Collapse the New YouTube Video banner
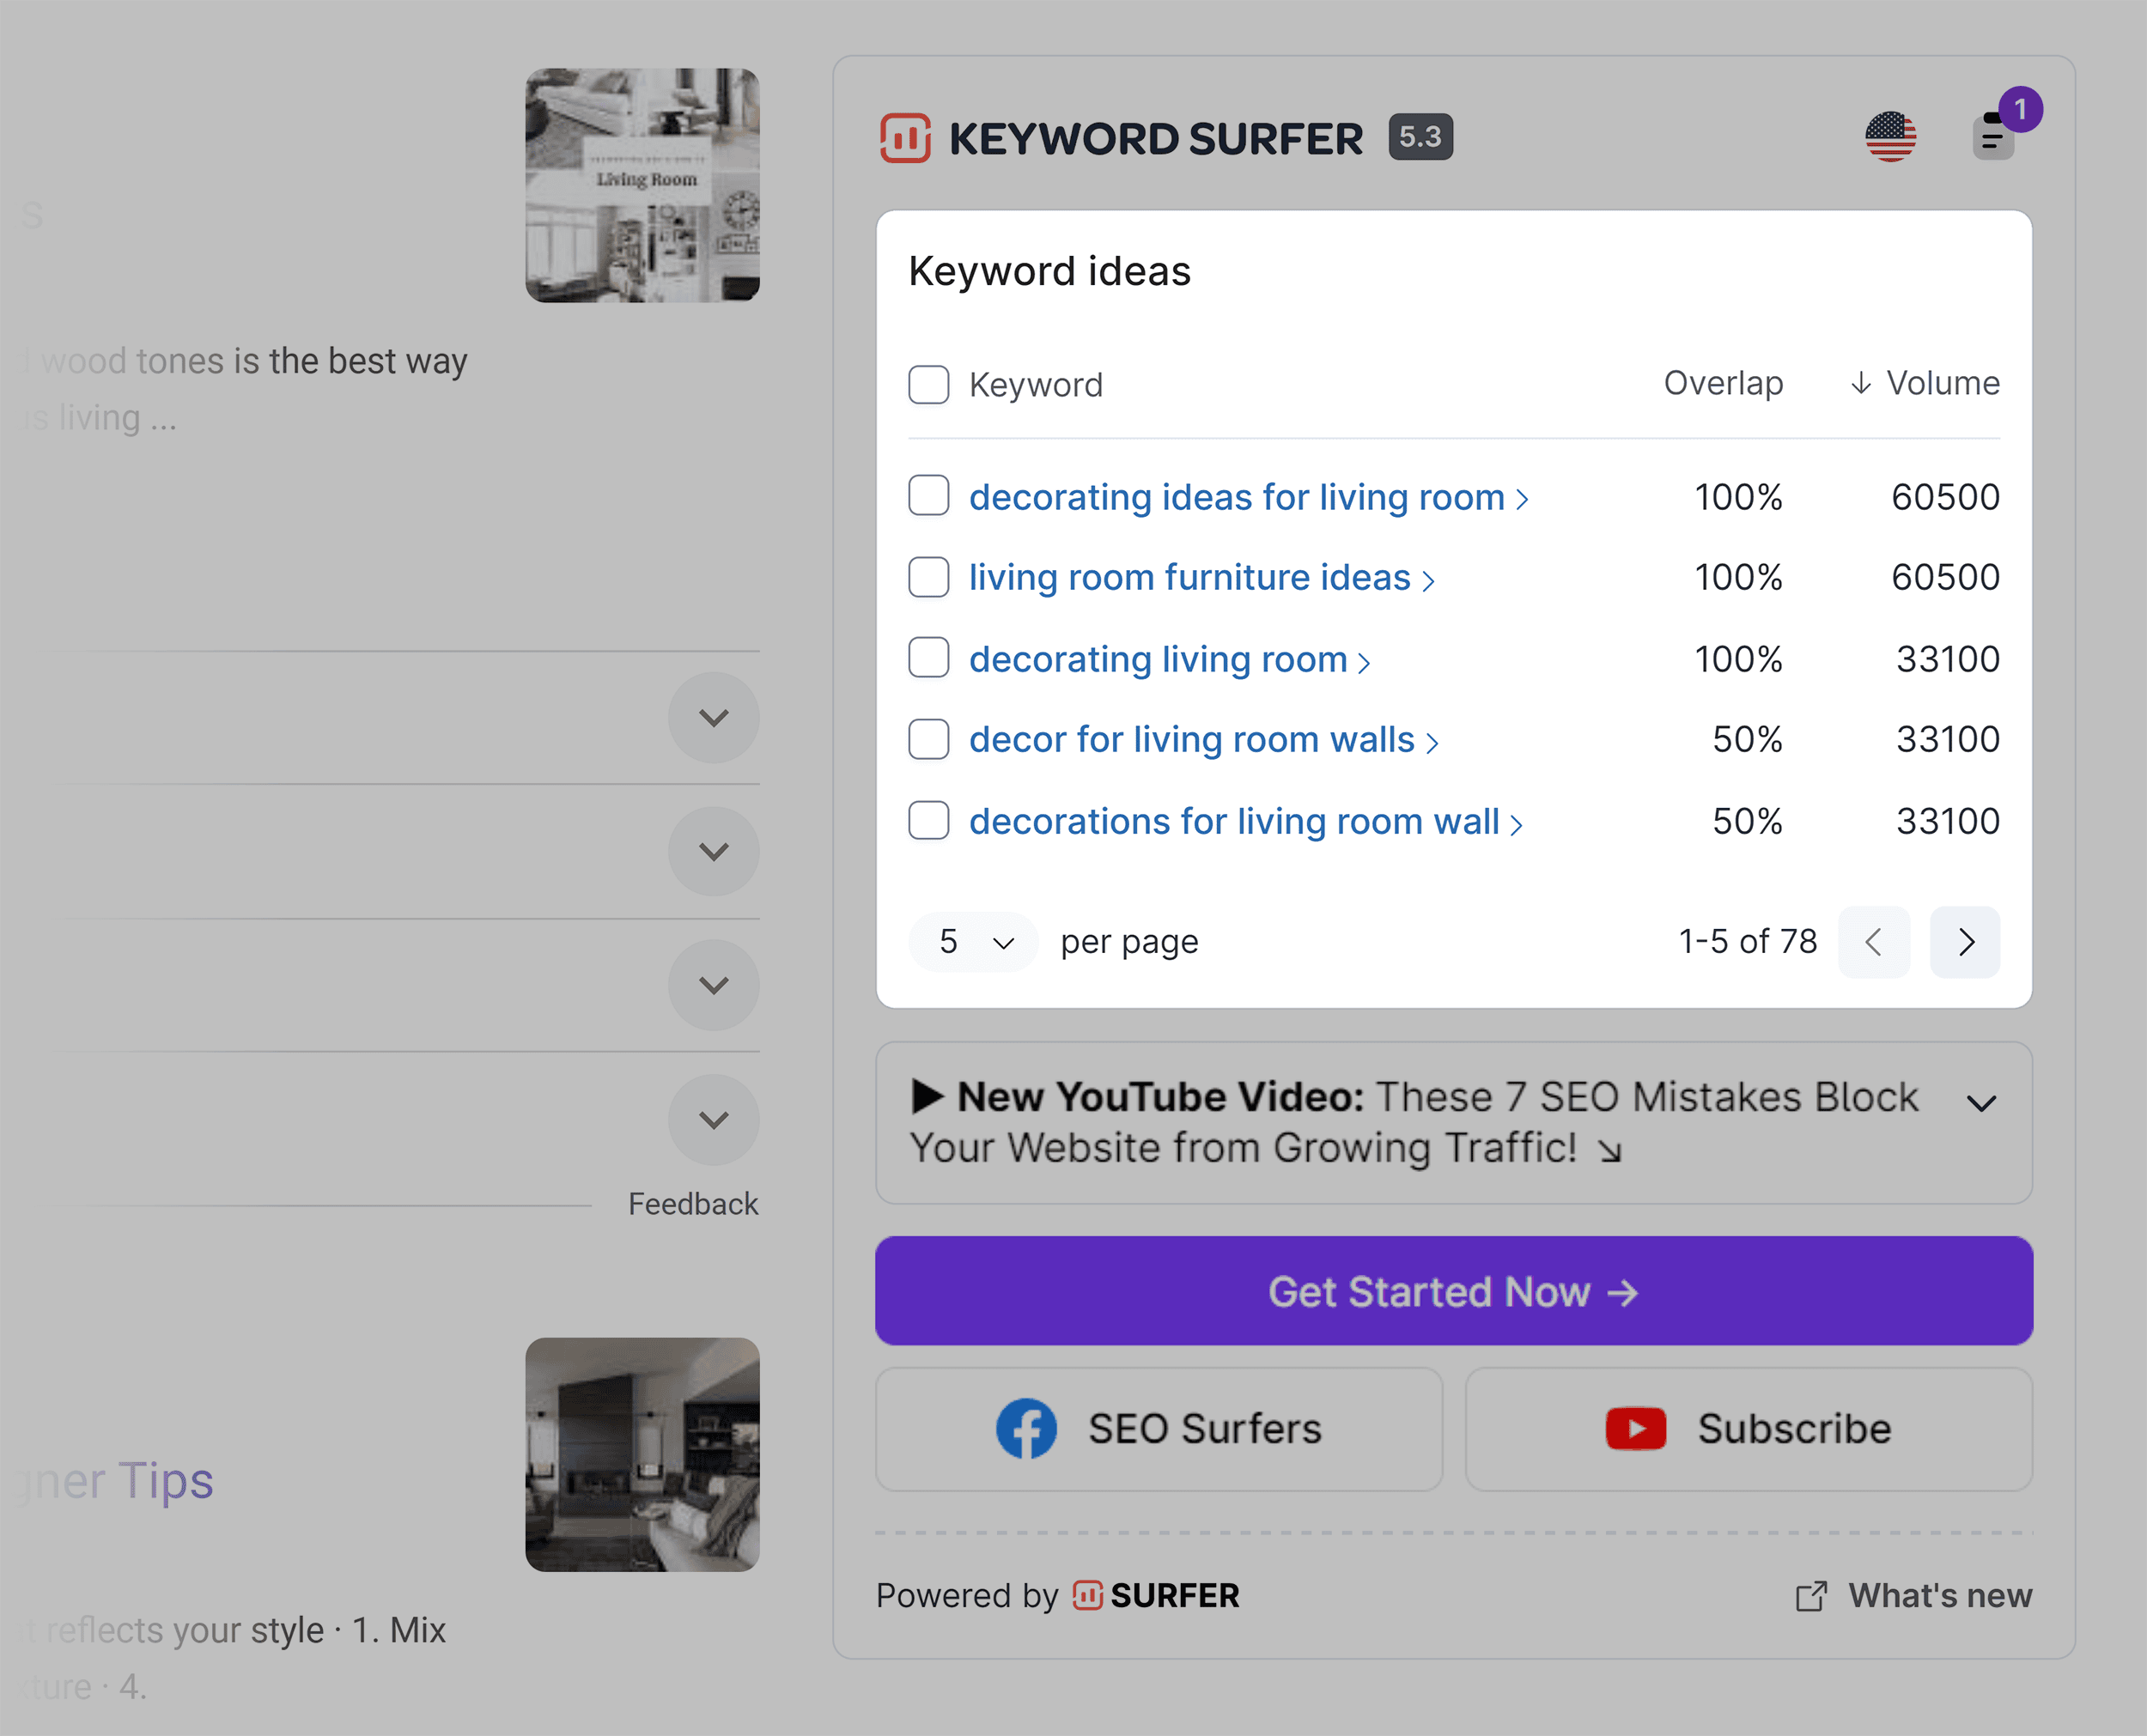 (x=1982, y=1103)
